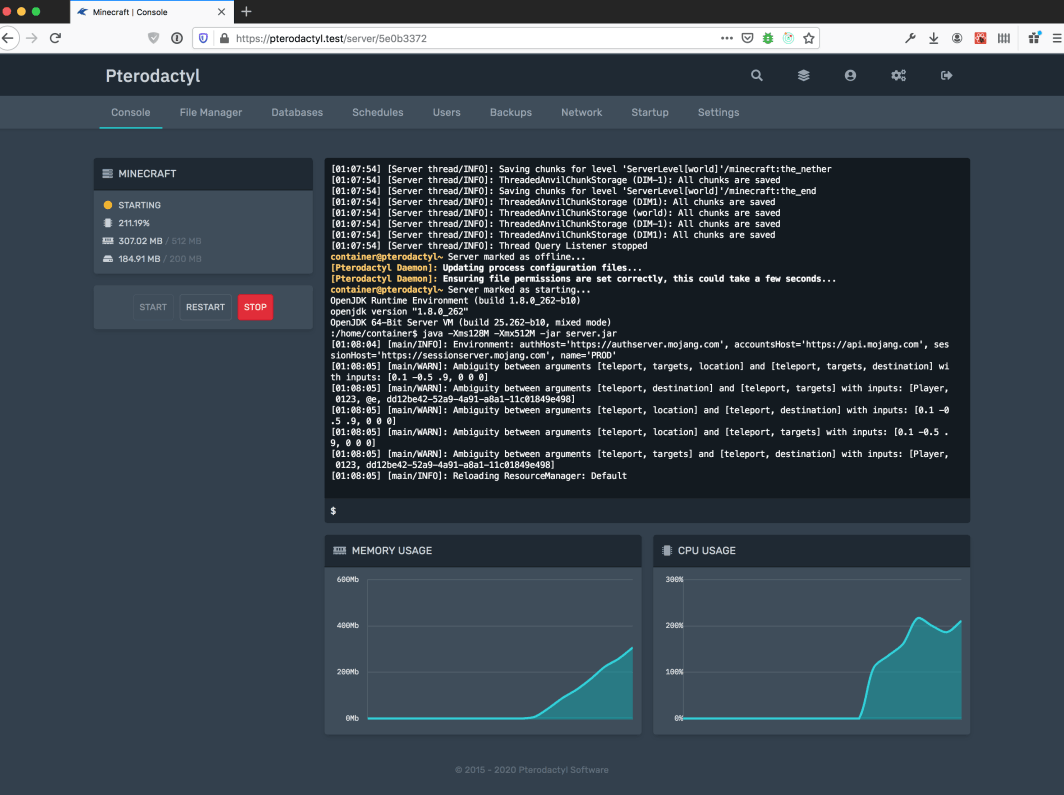1064x795 pixels.
Task: Open the server search magnifier icon
Action: tap(757, 76)
